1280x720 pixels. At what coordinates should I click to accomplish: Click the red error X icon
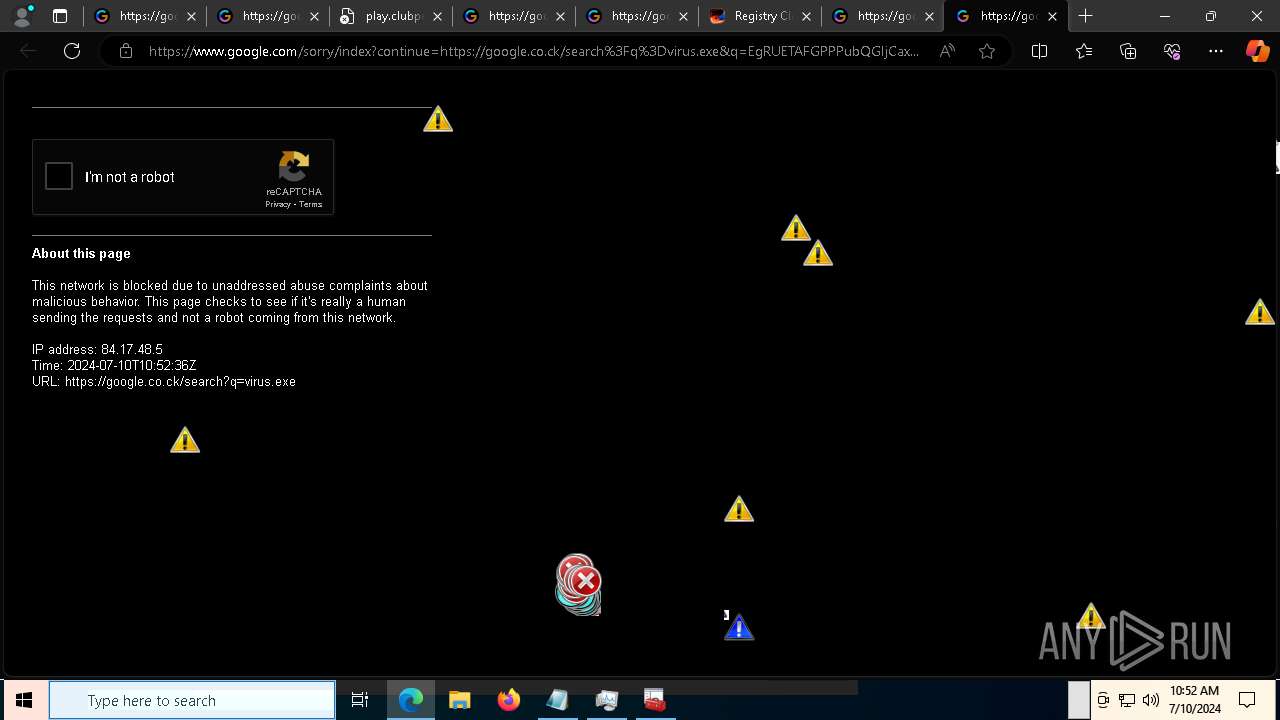click(586, 581)
